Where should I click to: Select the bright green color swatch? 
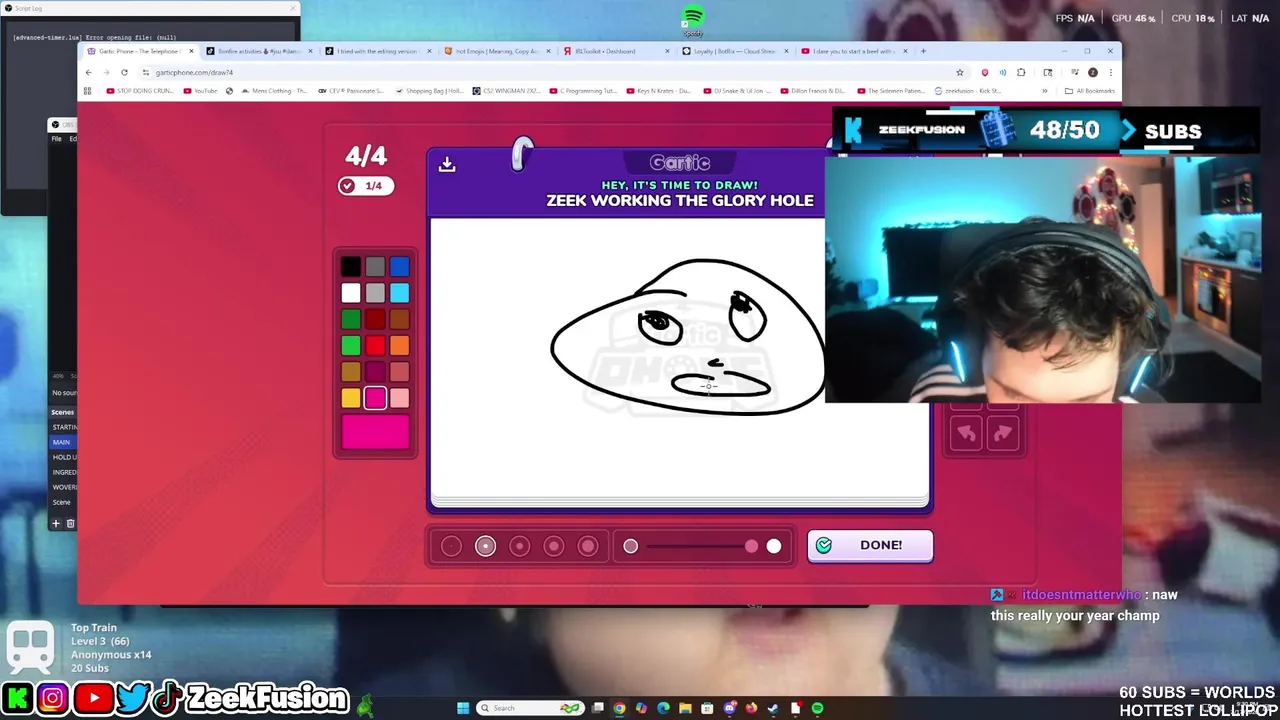350,346
